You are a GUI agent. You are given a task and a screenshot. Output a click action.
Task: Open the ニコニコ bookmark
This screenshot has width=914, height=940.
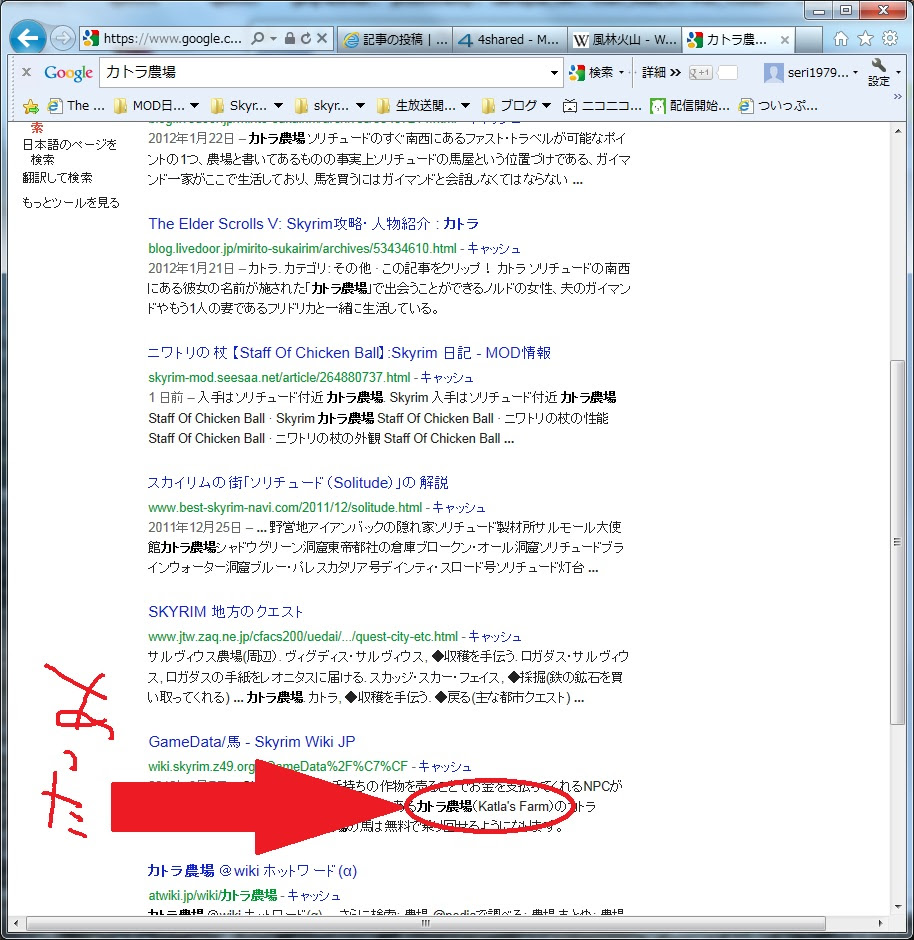[602, 106]
